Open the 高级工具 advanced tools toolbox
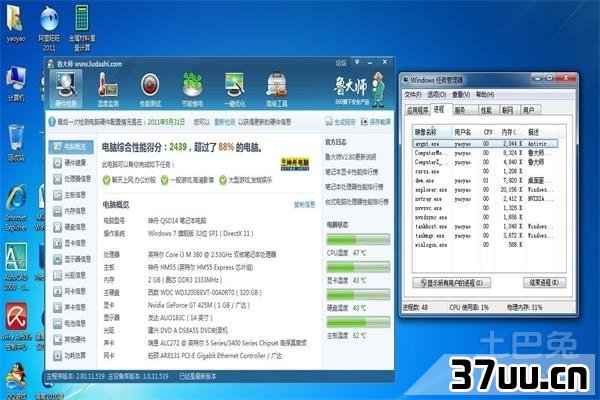Image resolution: width=600 pixels, height=400 pixels. (x=277, y=89)
